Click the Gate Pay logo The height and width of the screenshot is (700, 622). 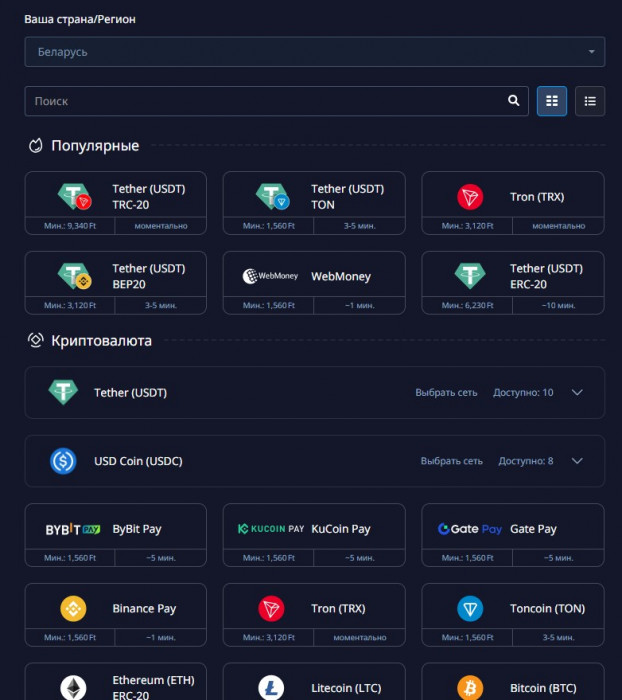(470, 529)
